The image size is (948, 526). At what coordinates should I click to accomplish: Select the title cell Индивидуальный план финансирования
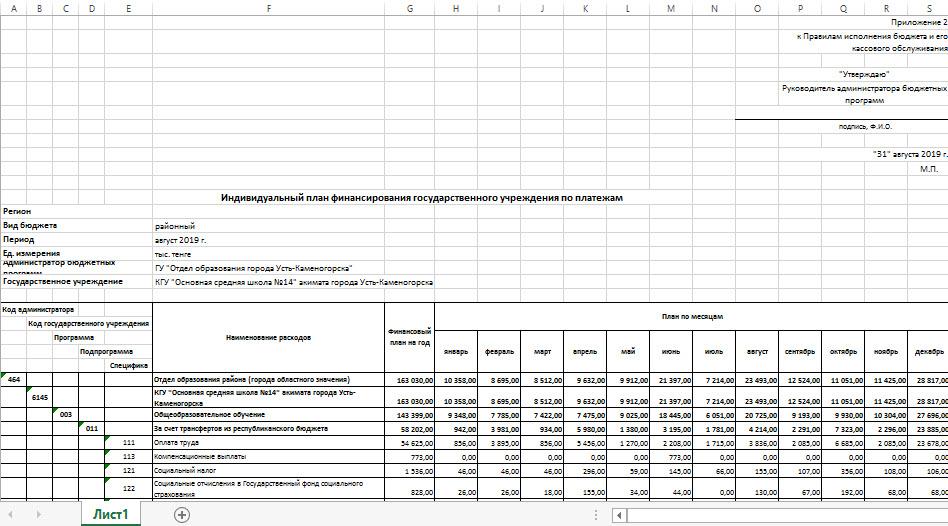421,198
